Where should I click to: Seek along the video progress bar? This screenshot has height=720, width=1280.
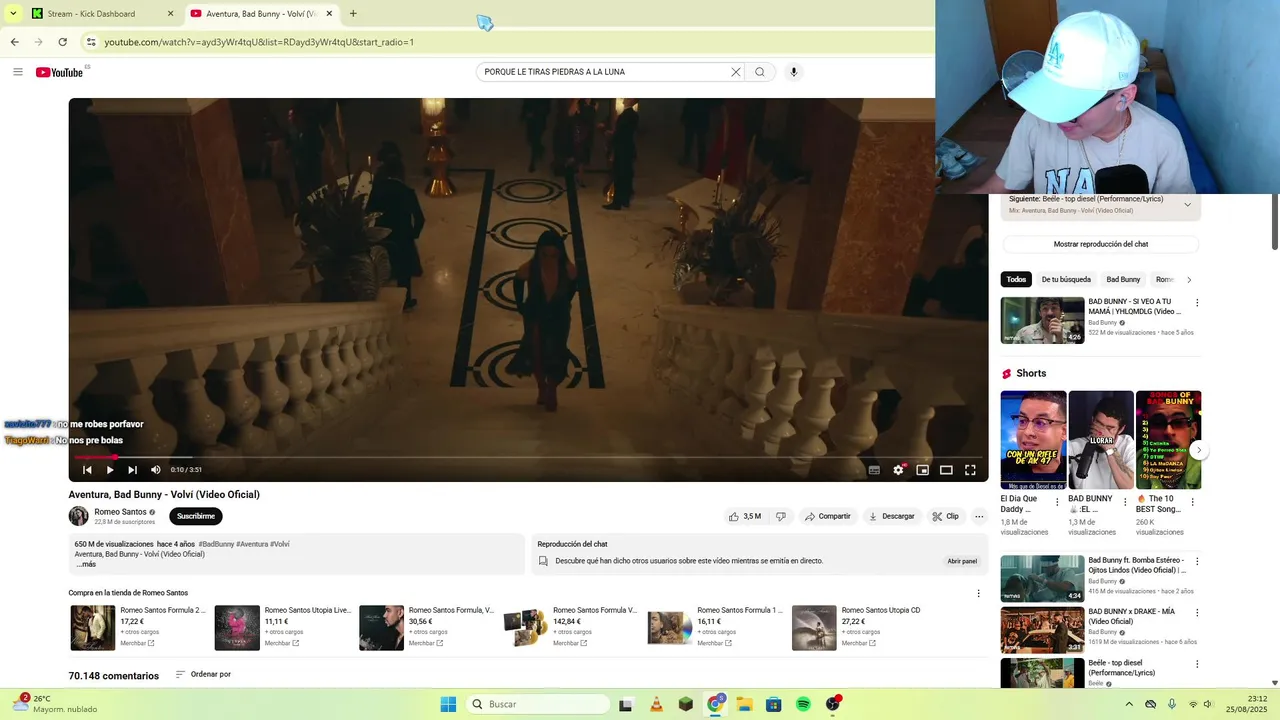[x=528, y=457]
